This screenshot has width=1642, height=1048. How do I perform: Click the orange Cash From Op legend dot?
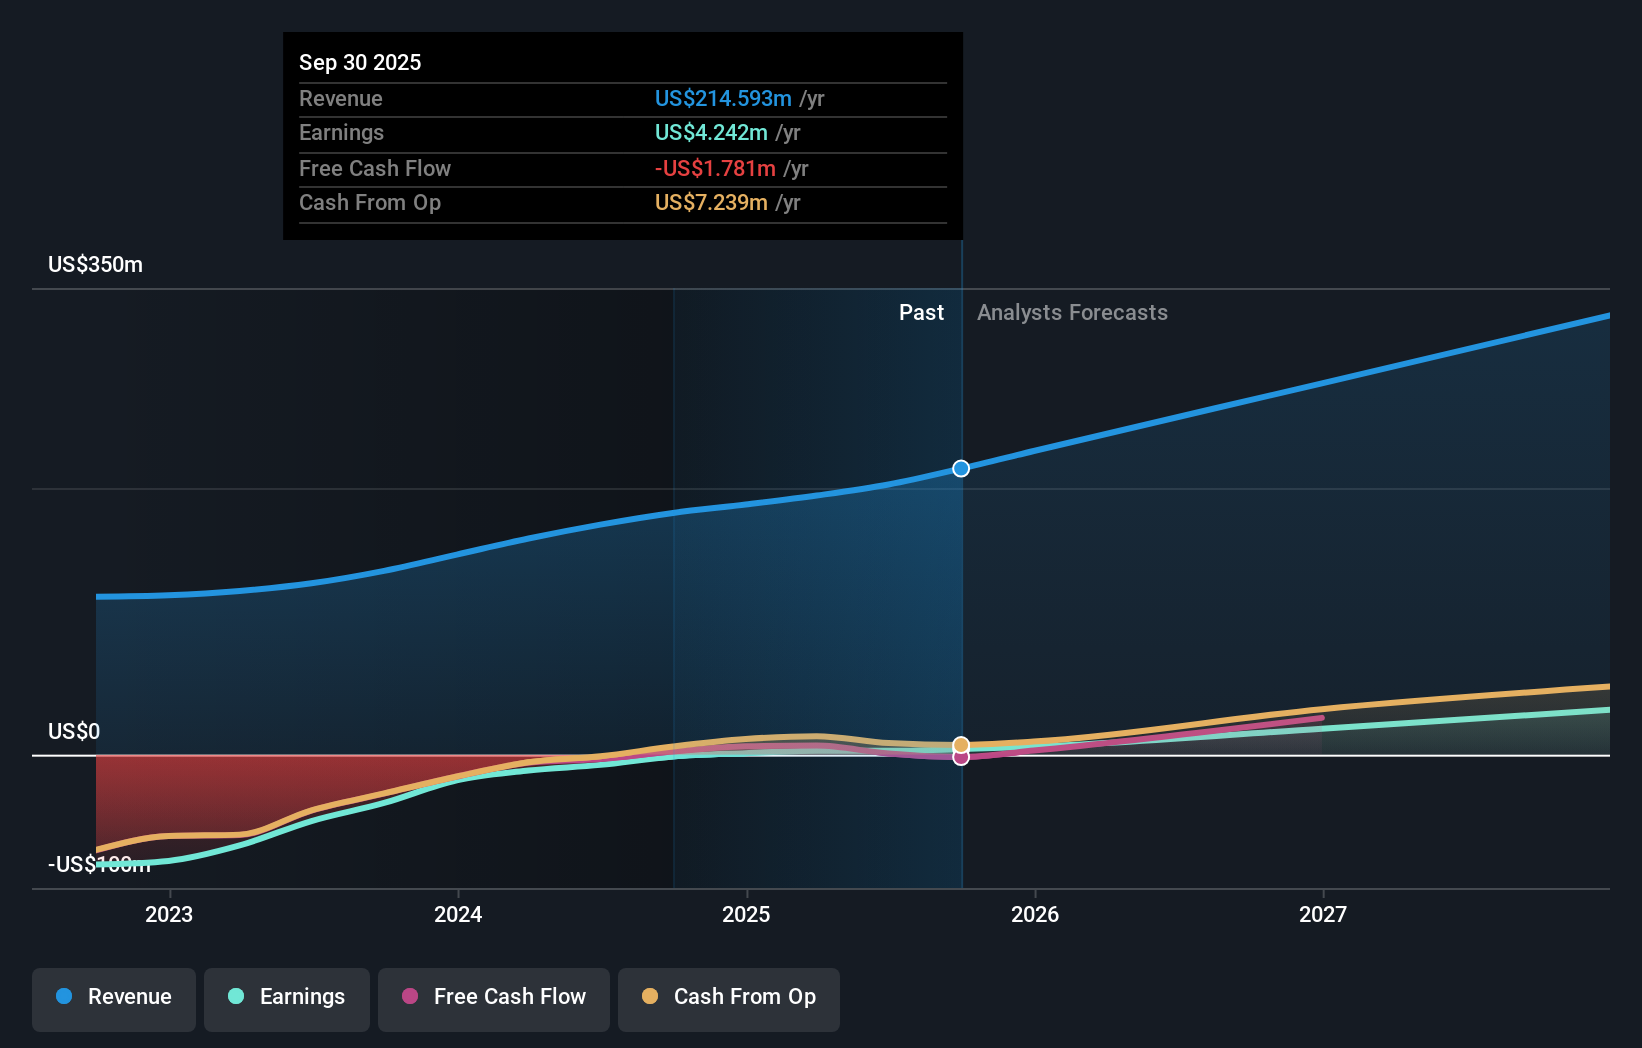[x=650, y=997]
